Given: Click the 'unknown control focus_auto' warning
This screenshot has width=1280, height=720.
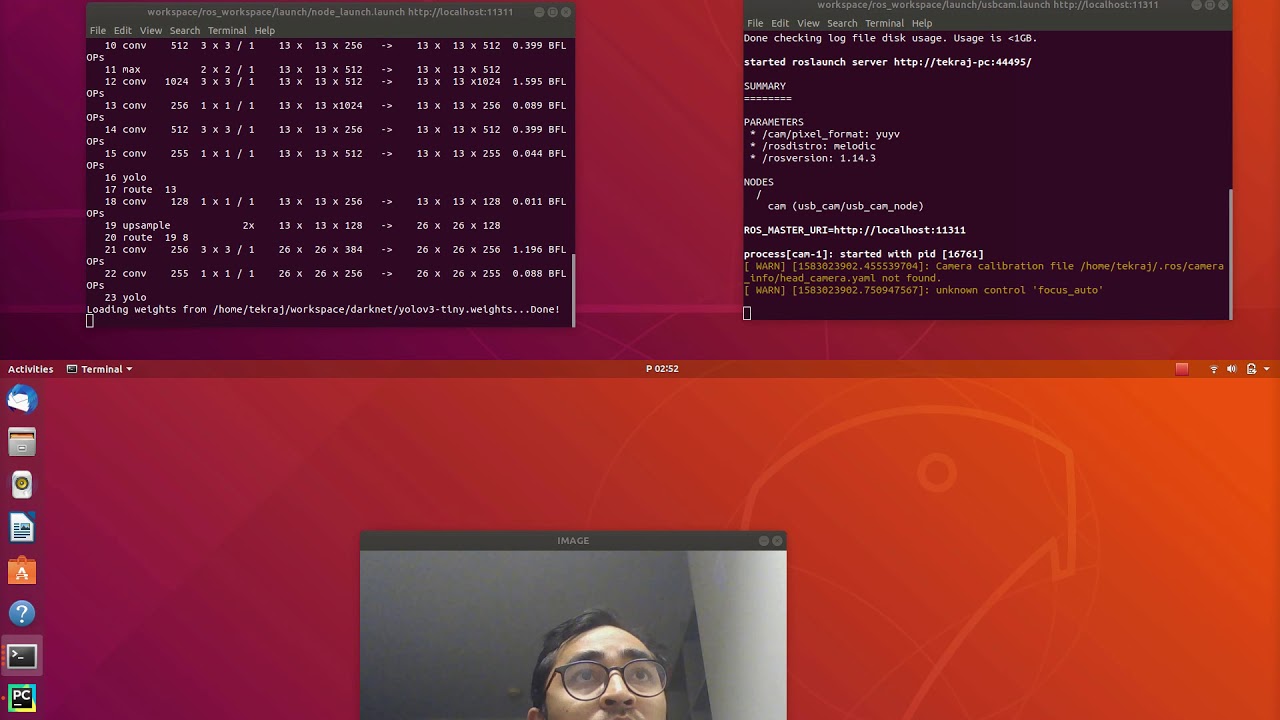Looking at the screenshot, I should pos(923,290).
